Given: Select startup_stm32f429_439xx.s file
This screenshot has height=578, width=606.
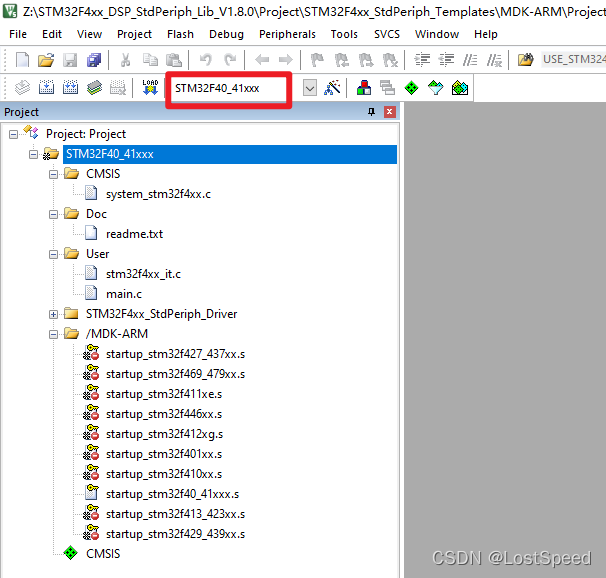Looking at the screenshot, I should click(175, 534).
